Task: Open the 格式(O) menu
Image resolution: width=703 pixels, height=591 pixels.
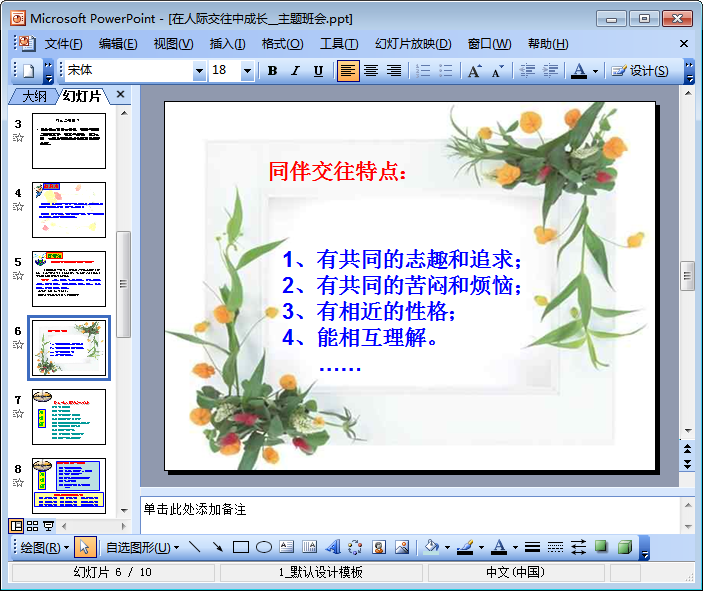Action: tap(282, 44)
